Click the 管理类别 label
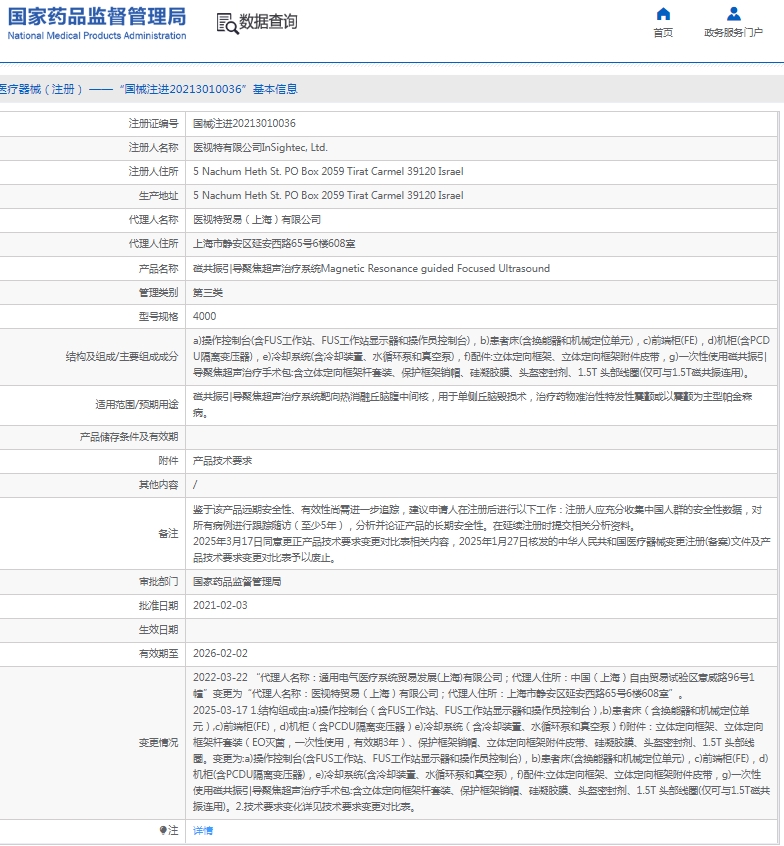 pos(158,292)
